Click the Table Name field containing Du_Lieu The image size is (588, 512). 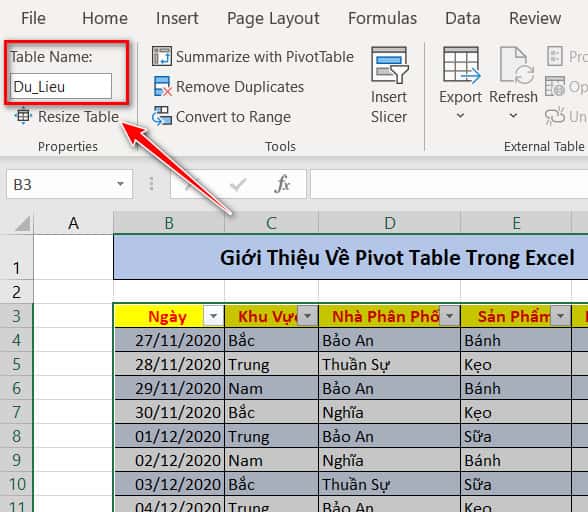click(x=61, y=86)
